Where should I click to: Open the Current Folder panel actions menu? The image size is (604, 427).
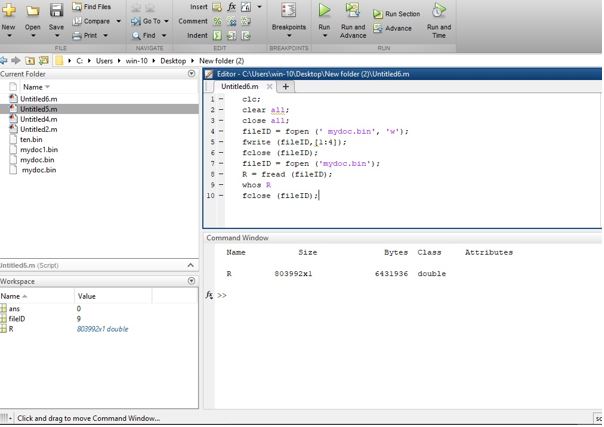coord(191,74)
